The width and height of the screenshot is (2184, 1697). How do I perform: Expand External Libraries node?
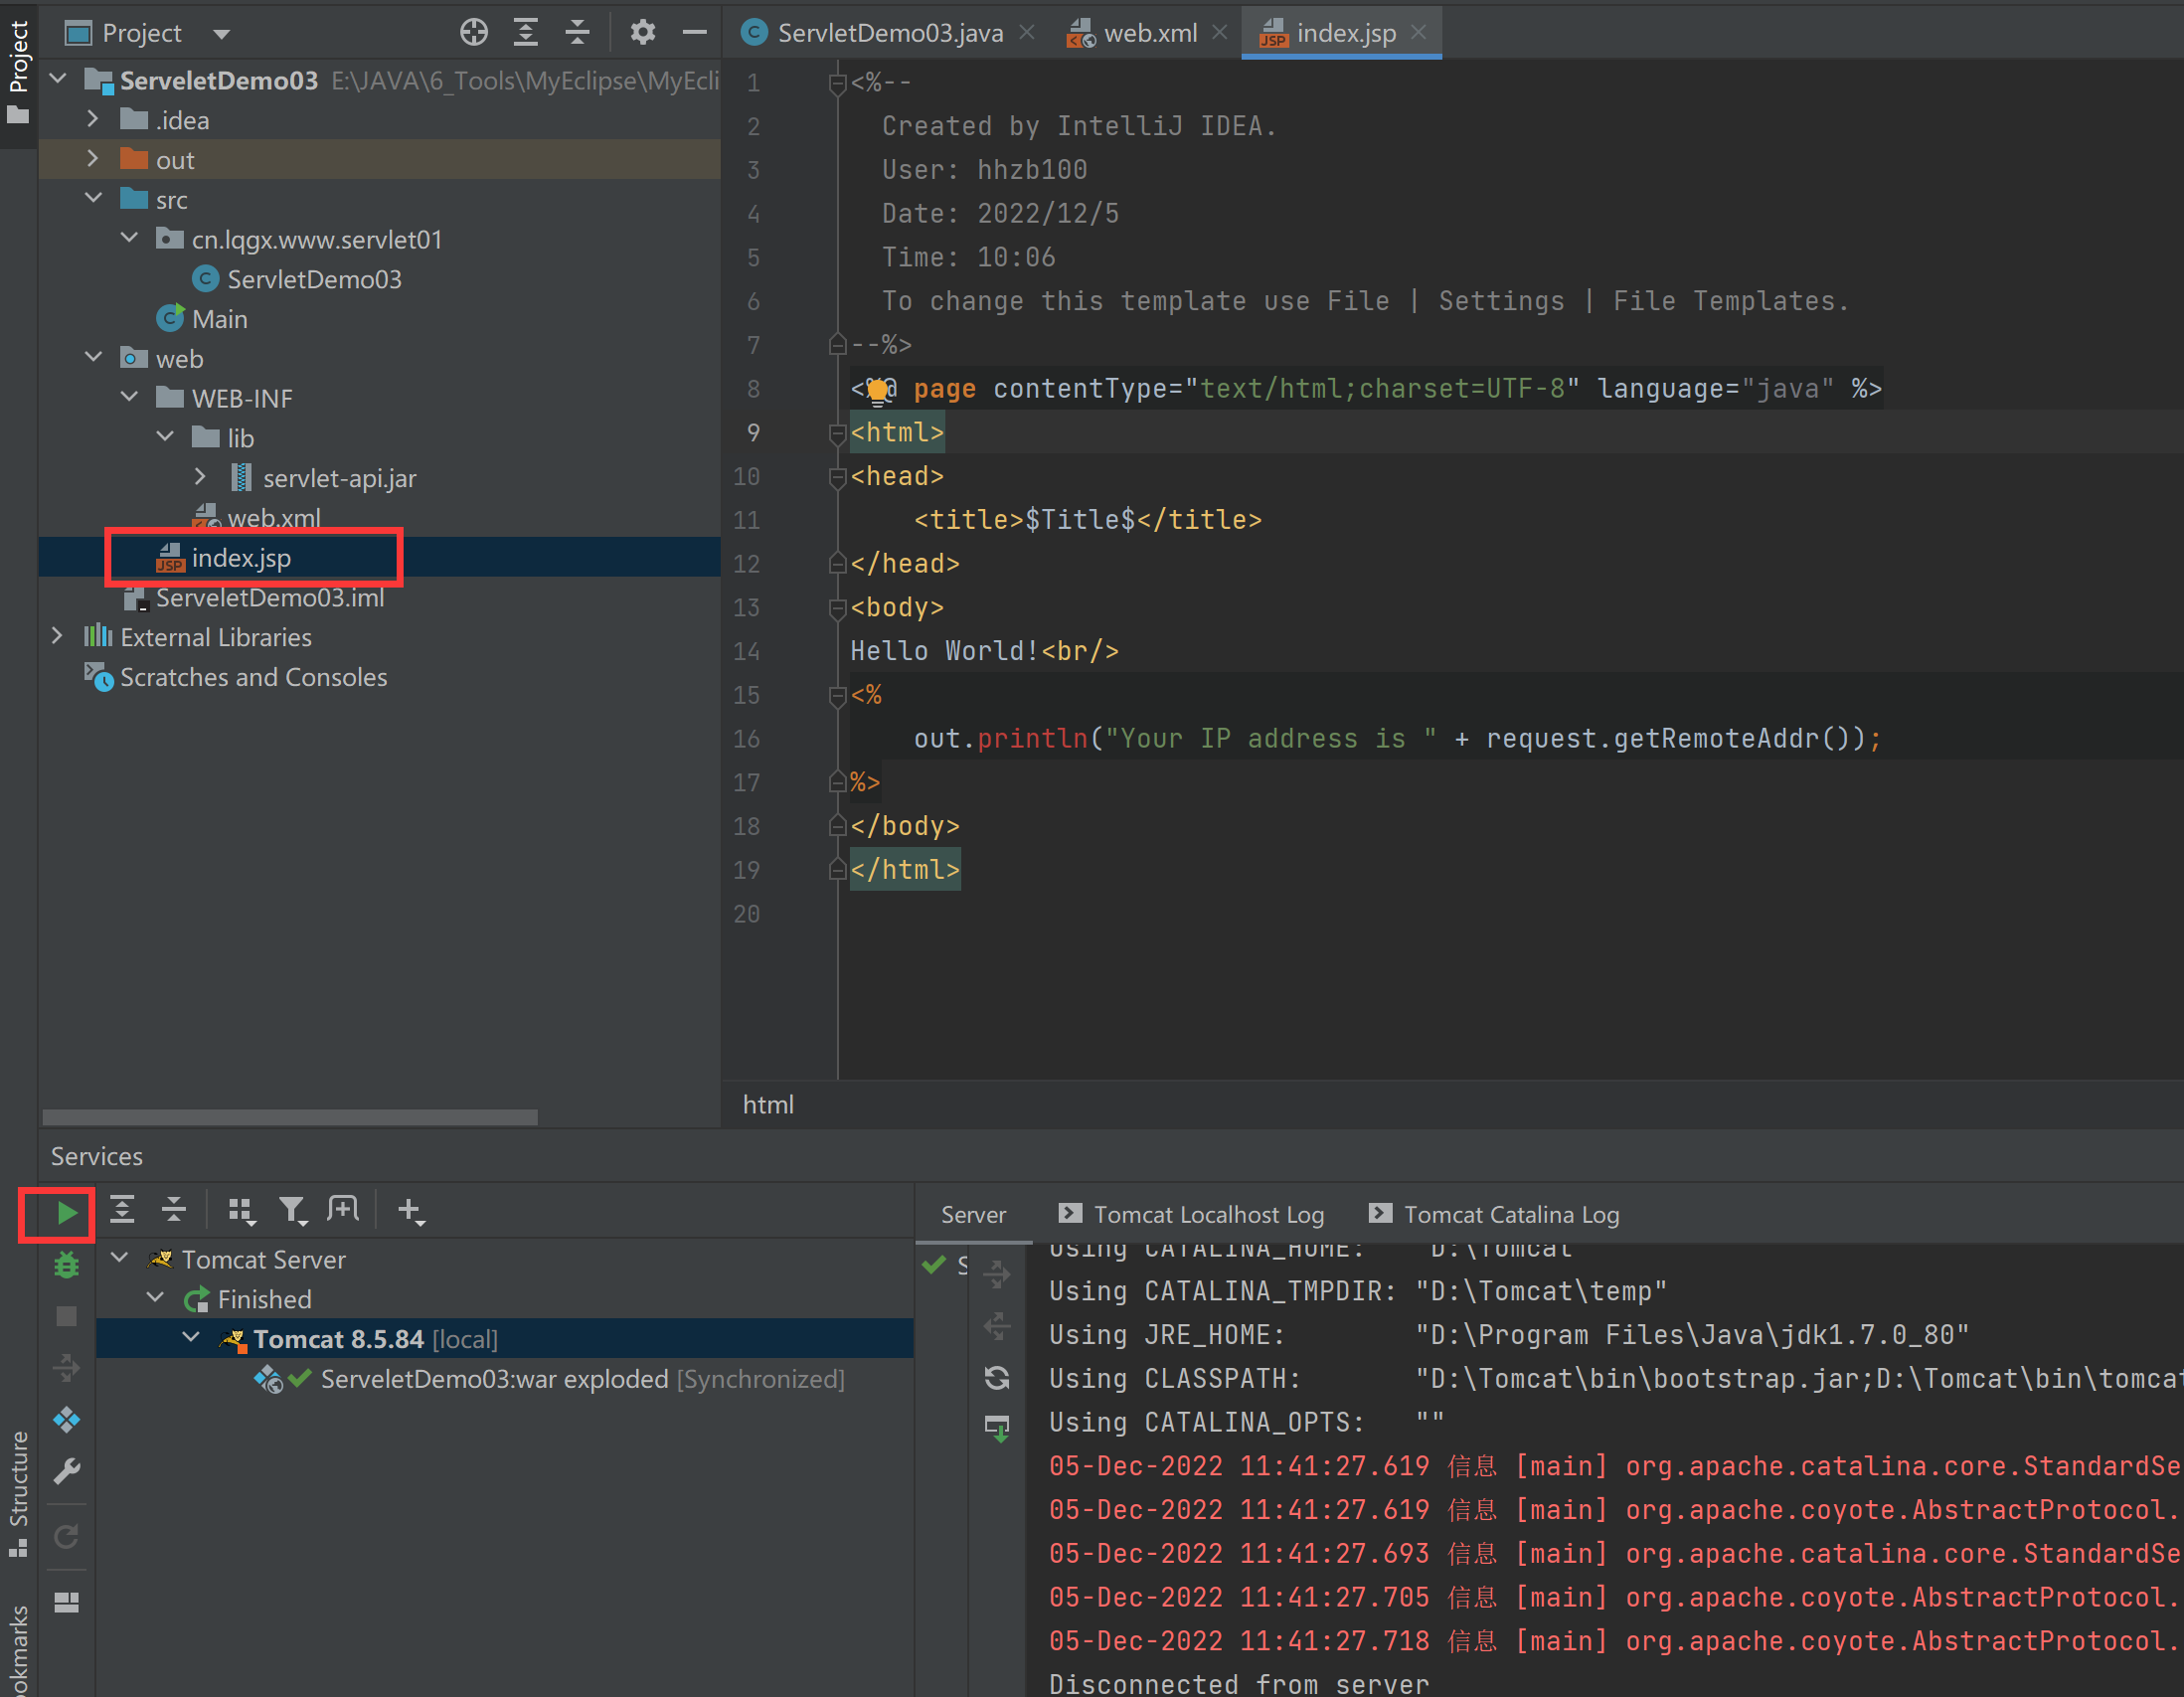pyautogui.click(x=57, y=636)
